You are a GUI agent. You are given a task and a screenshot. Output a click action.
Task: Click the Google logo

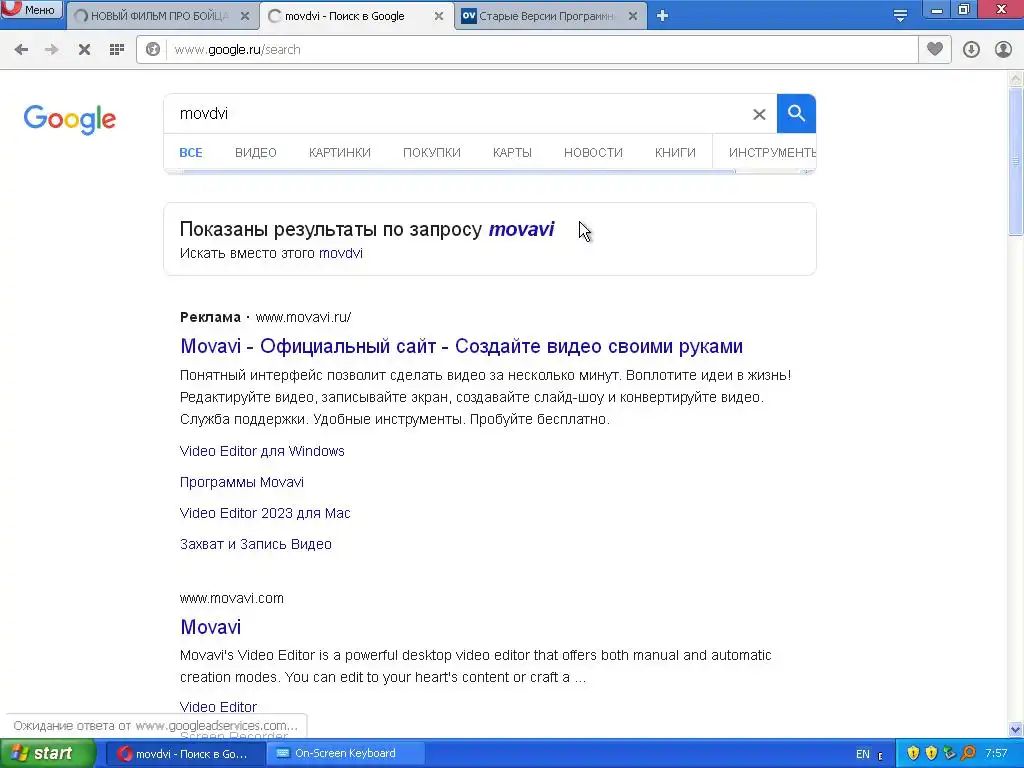point(69,119)
